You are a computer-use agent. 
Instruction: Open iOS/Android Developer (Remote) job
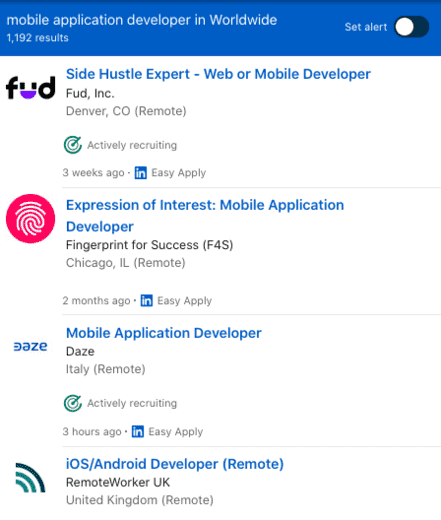(x=175, y=464)
